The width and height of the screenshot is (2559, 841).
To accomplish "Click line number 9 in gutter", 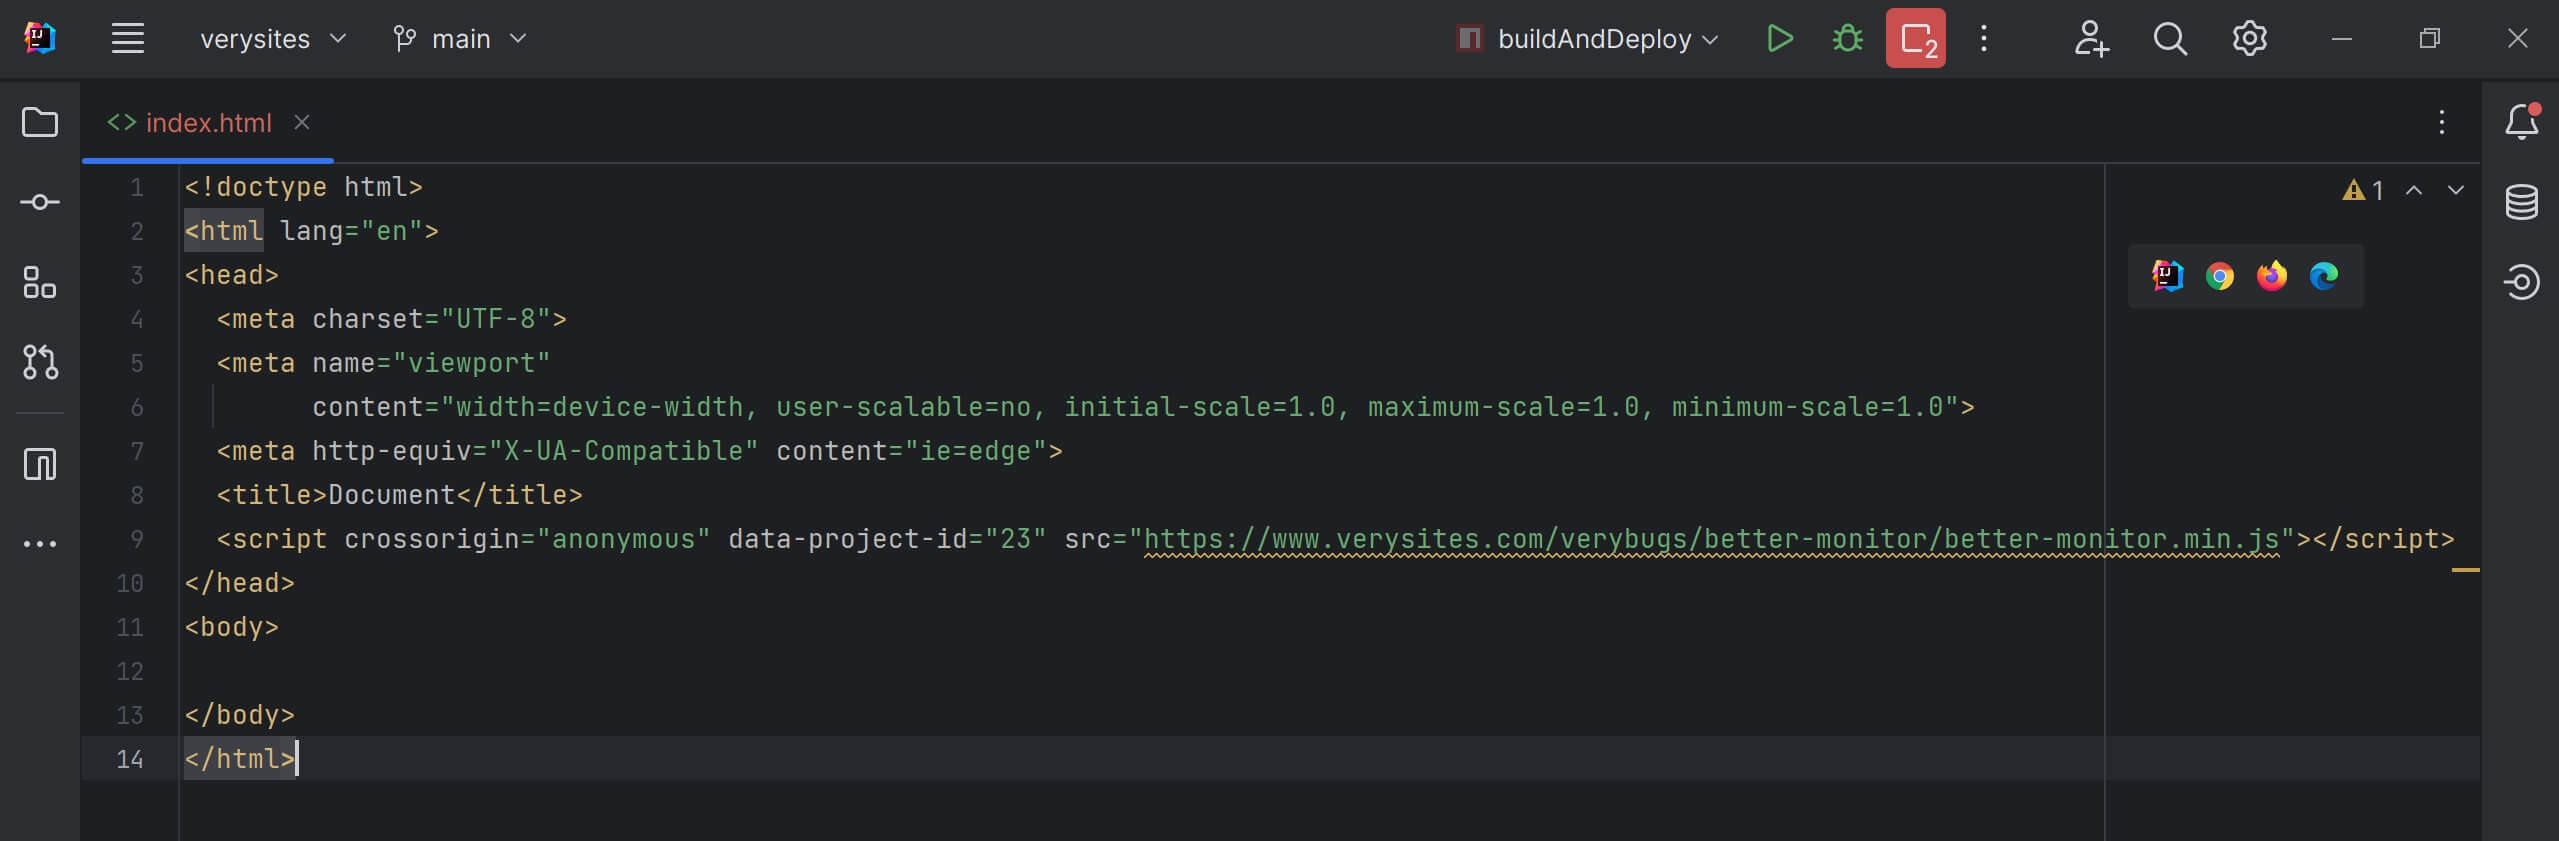I will (137, 539).
